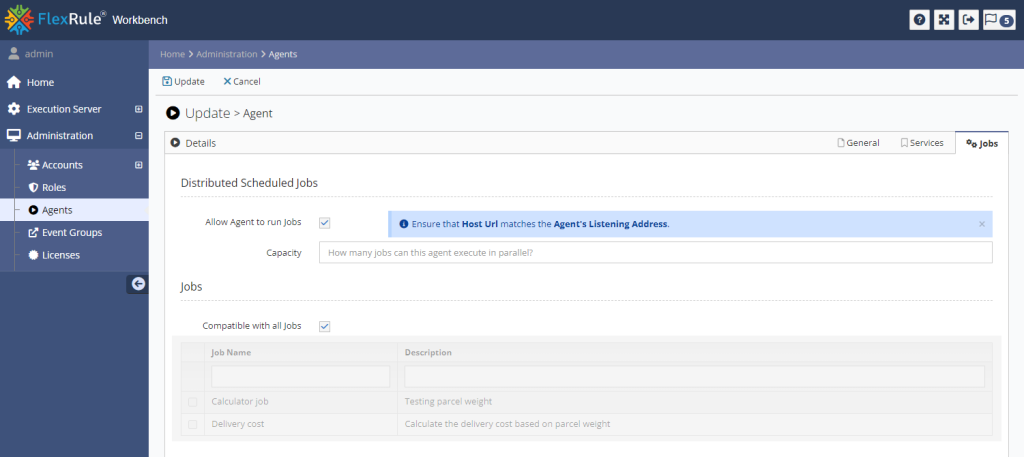
Task: Click the sign out icon
Action: (x=968, y=20)
